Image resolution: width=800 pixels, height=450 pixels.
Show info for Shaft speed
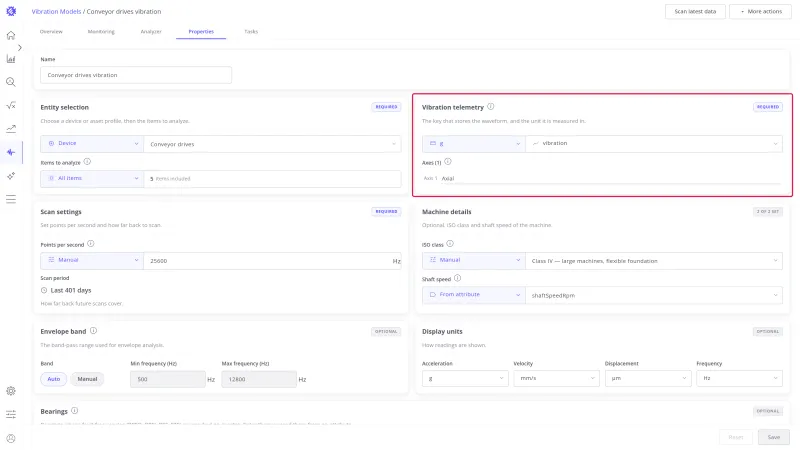click(457, 279)
